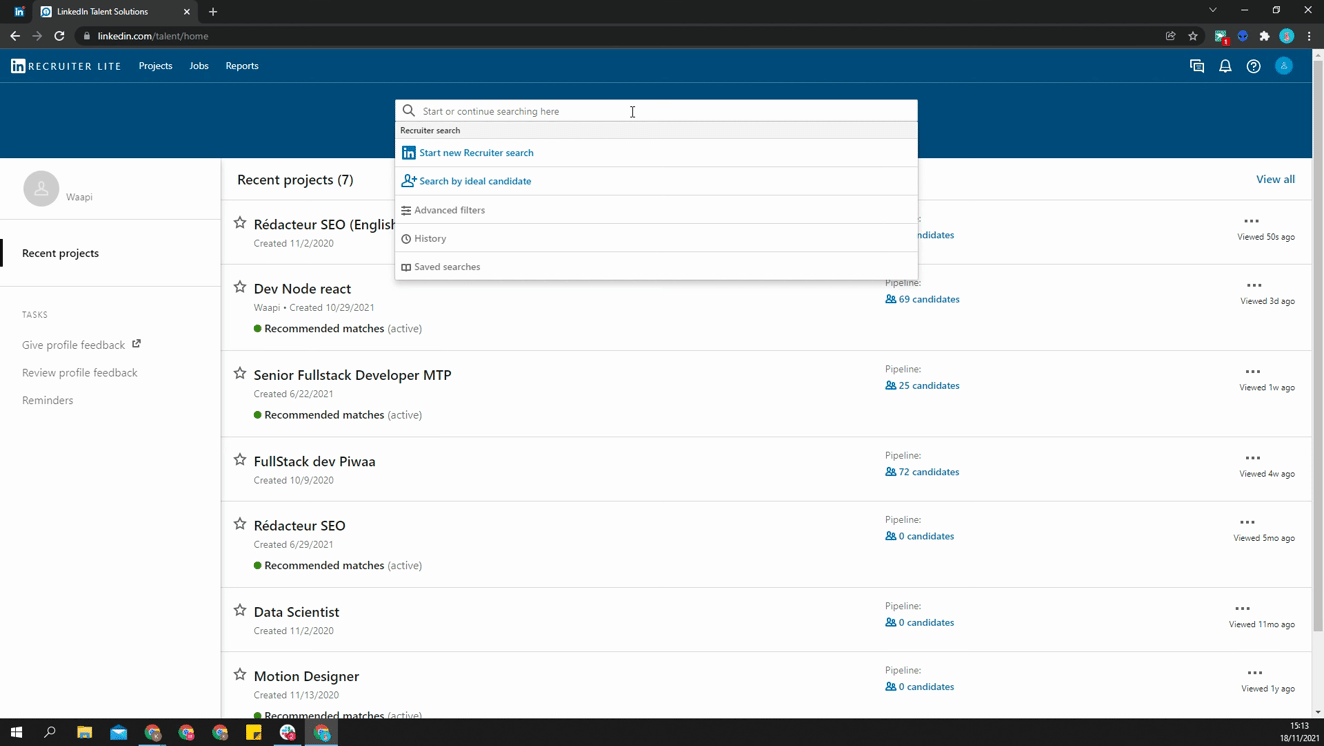Reload the page
Screen dimensions: 1324x746
59,36
